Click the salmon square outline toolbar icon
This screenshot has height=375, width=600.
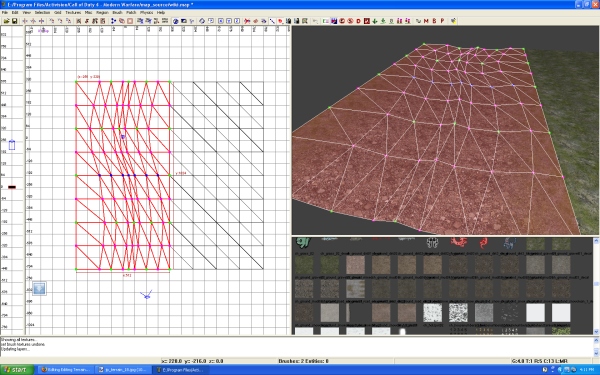[130, 21]
